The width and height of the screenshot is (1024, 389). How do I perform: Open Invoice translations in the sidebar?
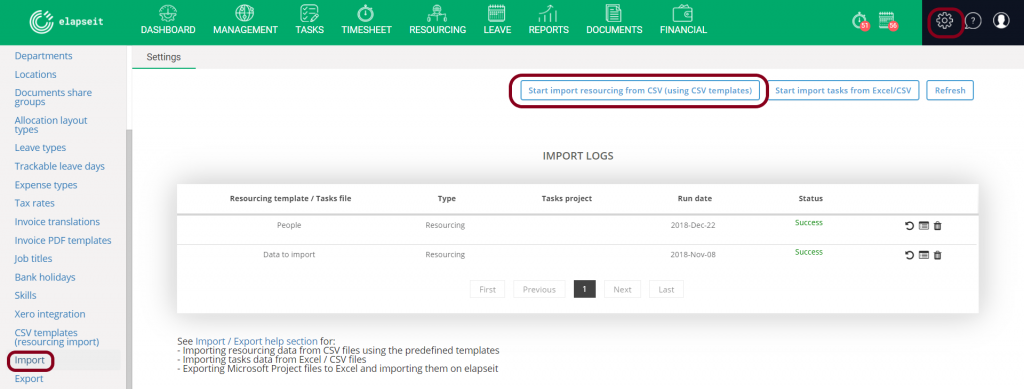(57, 221)
